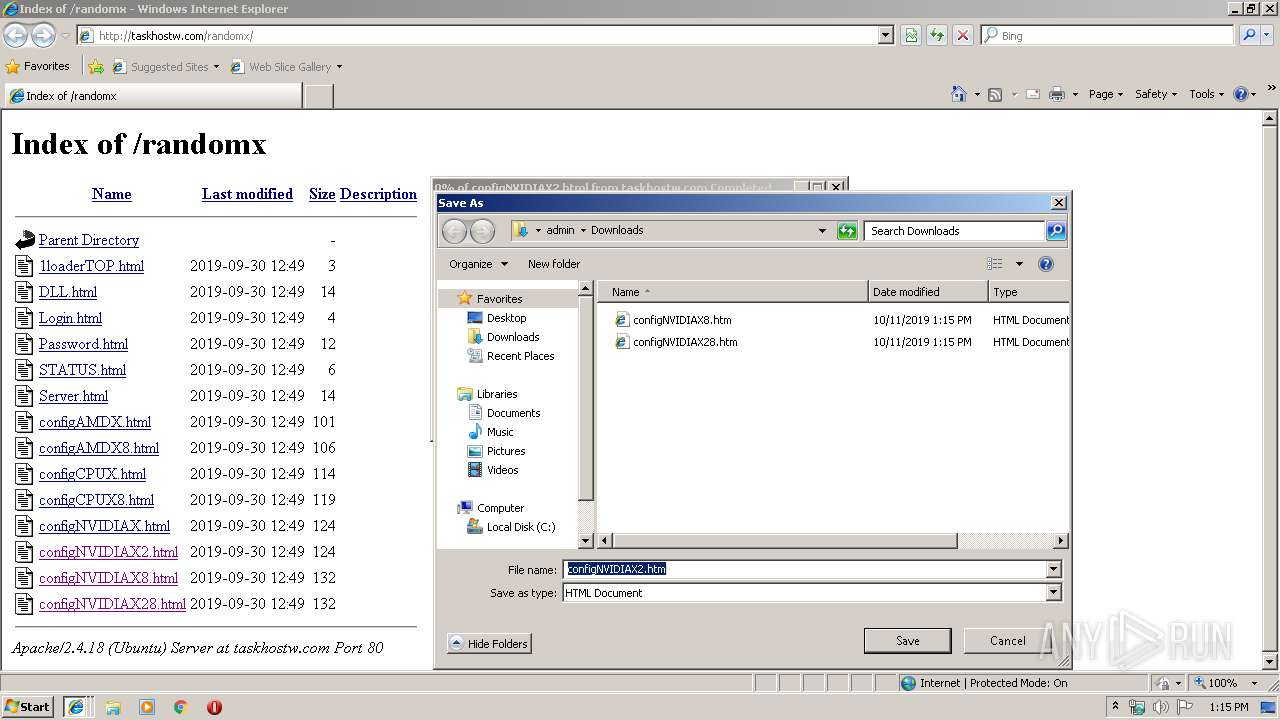
Task: Click Hide Folders button
Action: pos(488,644)
